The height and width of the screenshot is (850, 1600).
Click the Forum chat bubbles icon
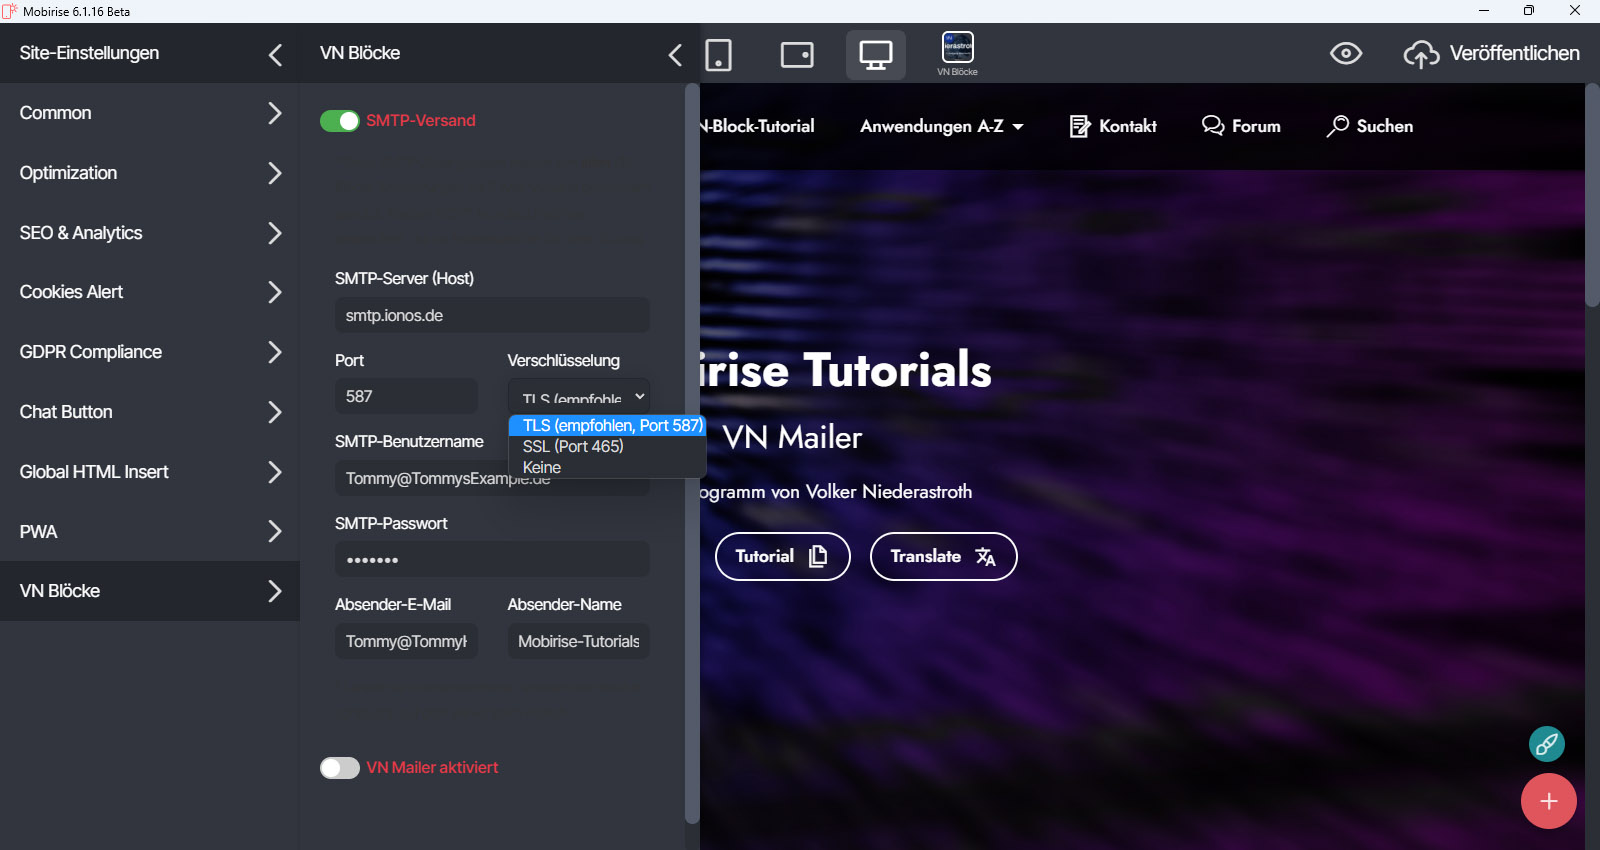pyautogui.click(x=1213, y=126)
